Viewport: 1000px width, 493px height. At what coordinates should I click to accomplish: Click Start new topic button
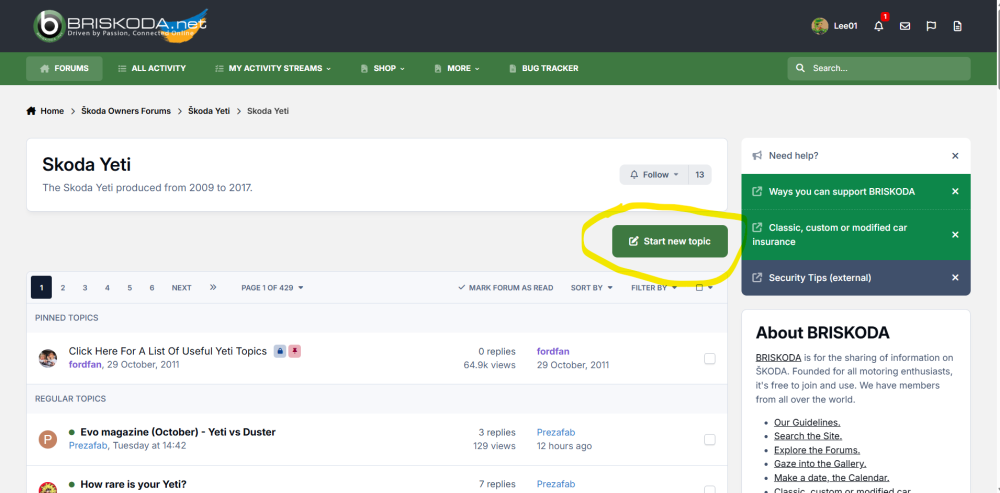pyautogui.click(x=670, y=241)
